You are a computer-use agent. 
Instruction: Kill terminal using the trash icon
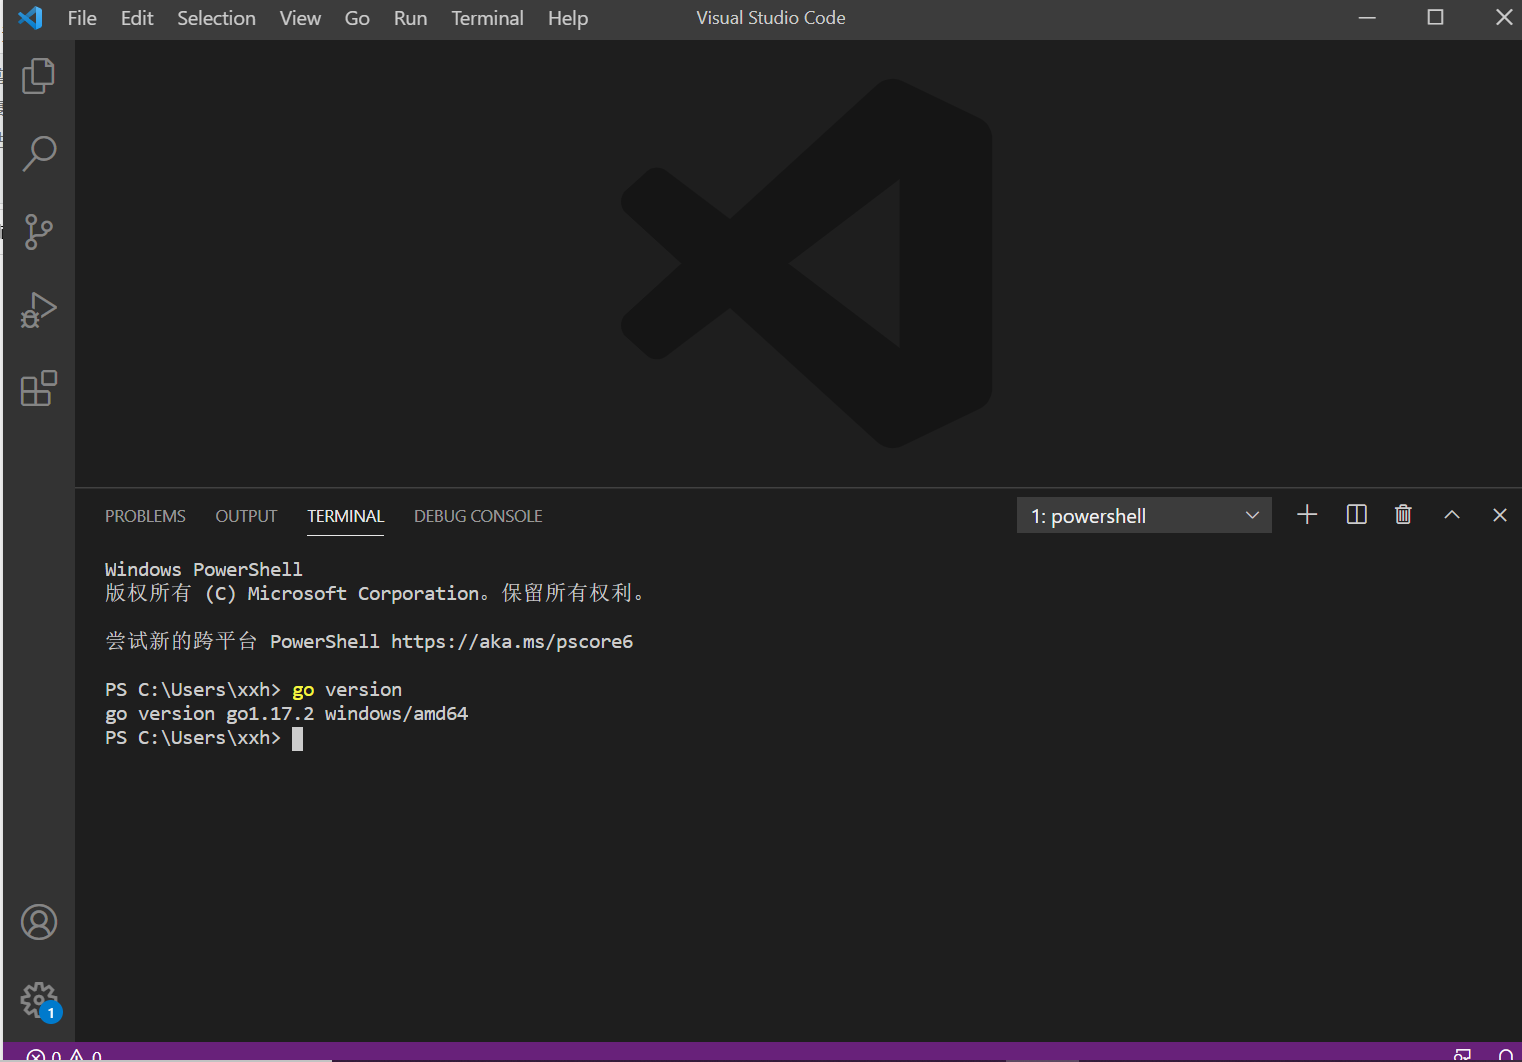pos(1403,515)
